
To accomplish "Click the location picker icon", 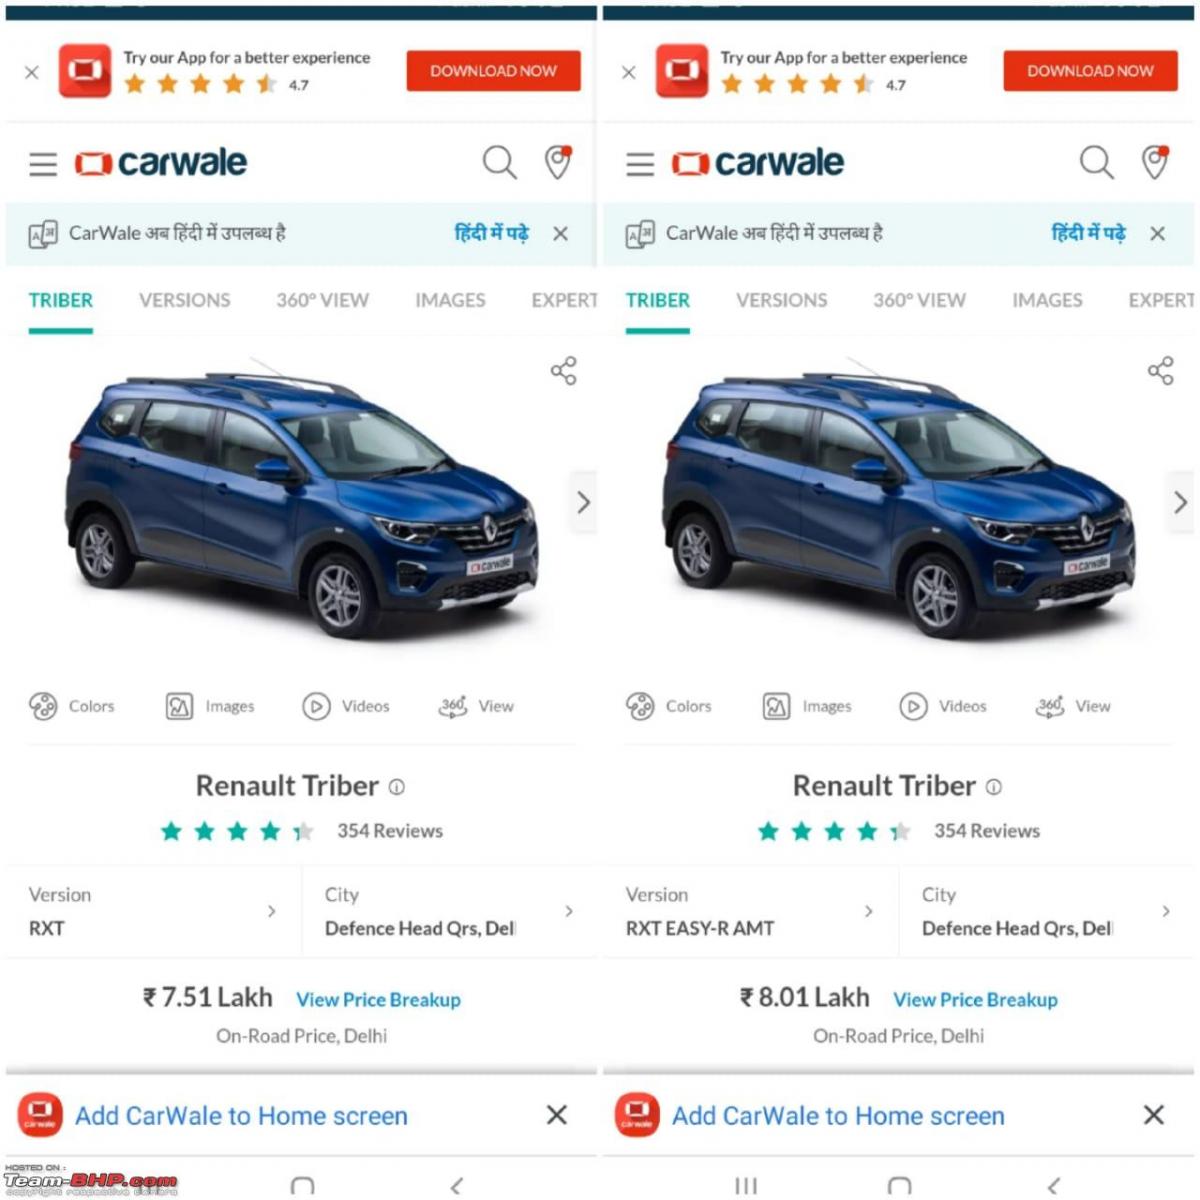I will tap(558, 162).
